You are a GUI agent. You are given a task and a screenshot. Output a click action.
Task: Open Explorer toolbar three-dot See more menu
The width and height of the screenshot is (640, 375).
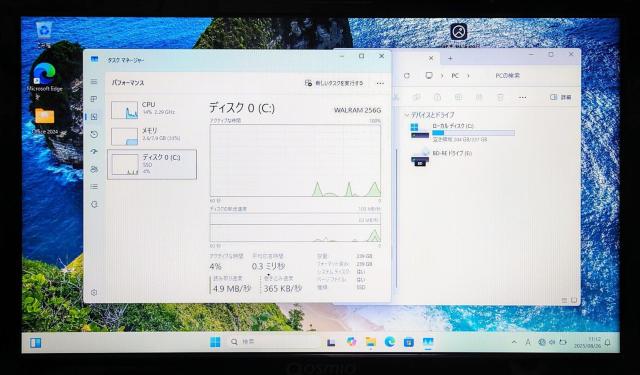tap(522, 97)
